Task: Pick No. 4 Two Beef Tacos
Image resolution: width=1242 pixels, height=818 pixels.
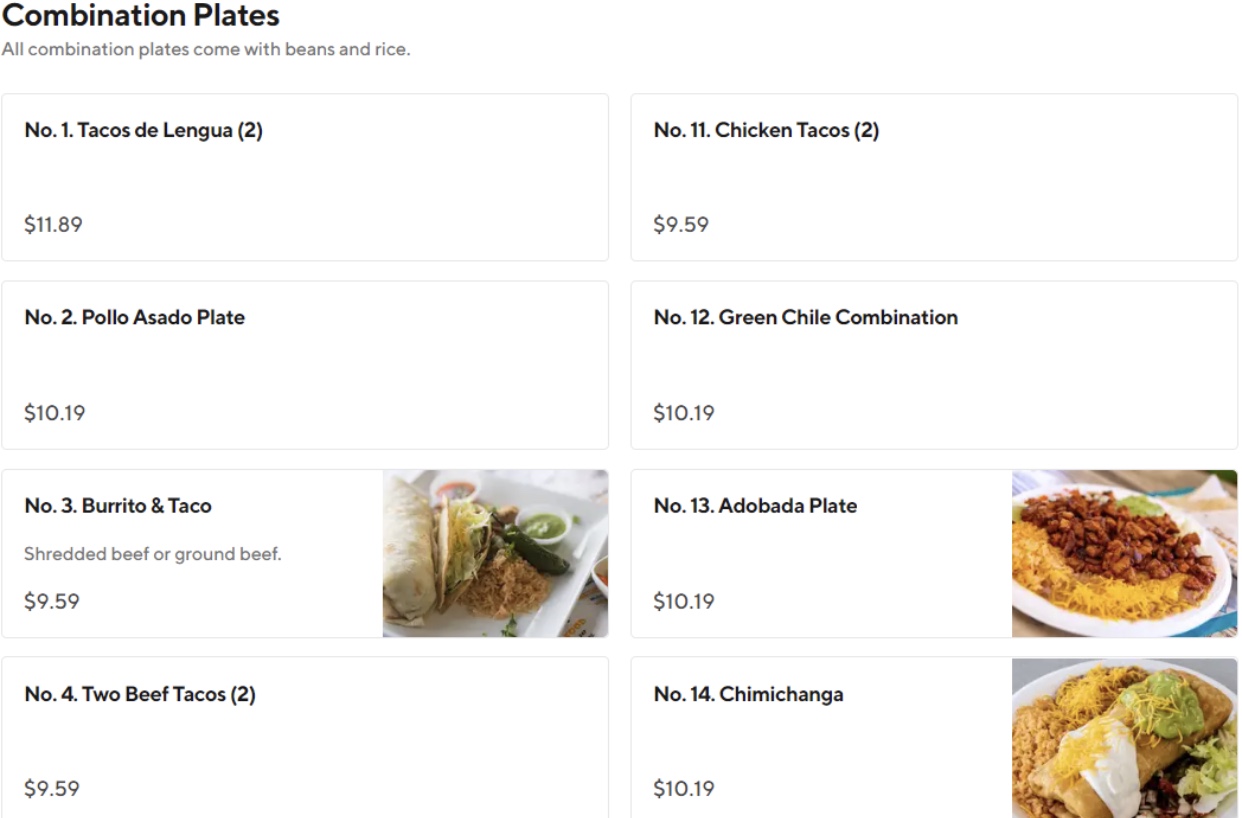Action: tap(140, 694)
